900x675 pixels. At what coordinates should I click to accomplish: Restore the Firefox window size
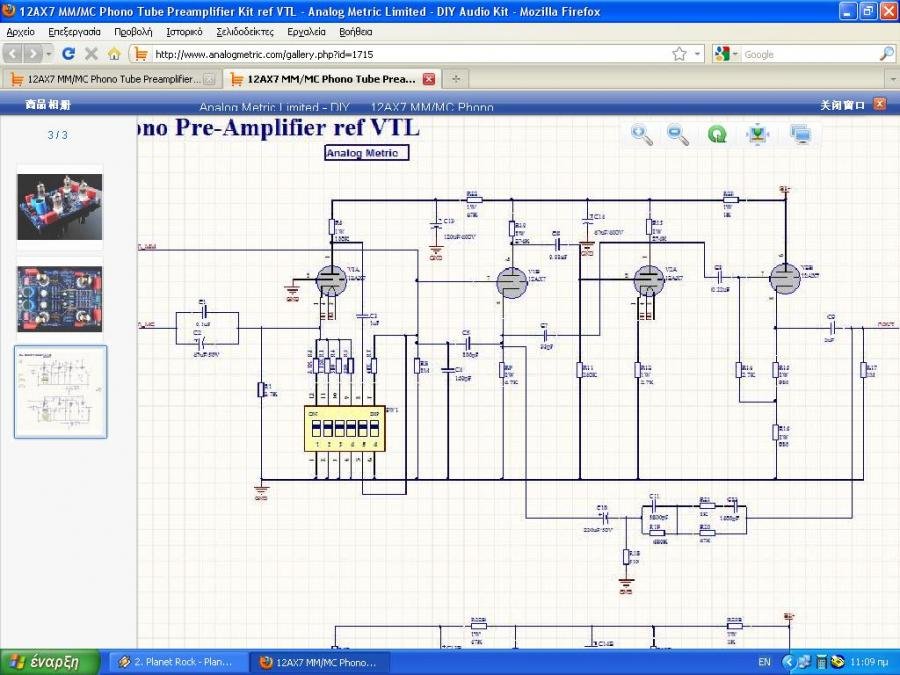[x=868, y=11]
